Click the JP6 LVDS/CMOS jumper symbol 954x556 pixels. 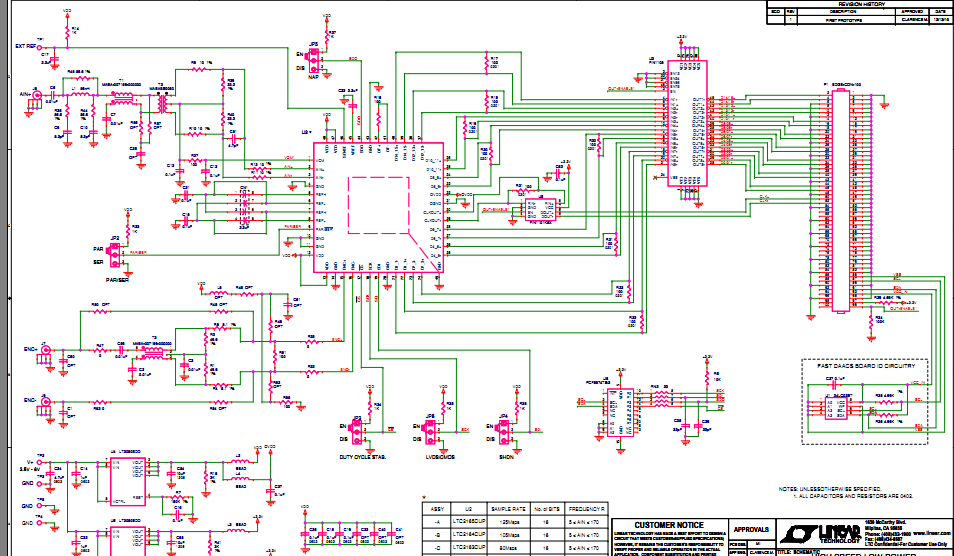(430, 432)
